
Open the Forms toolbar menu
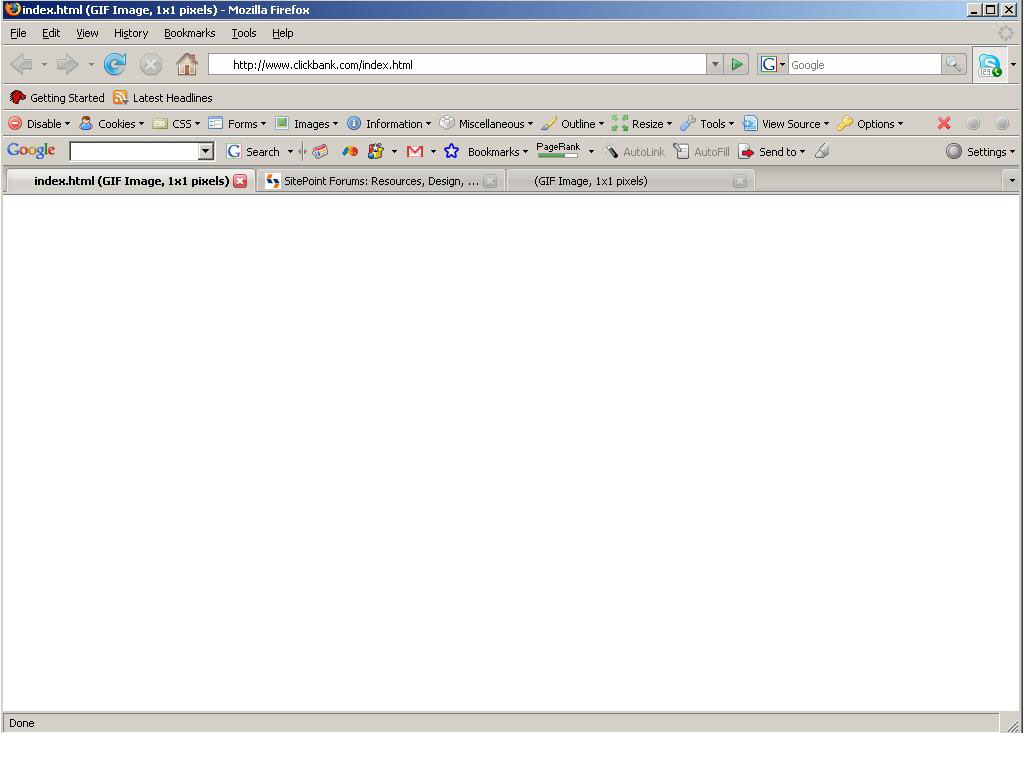coord(237,123)
